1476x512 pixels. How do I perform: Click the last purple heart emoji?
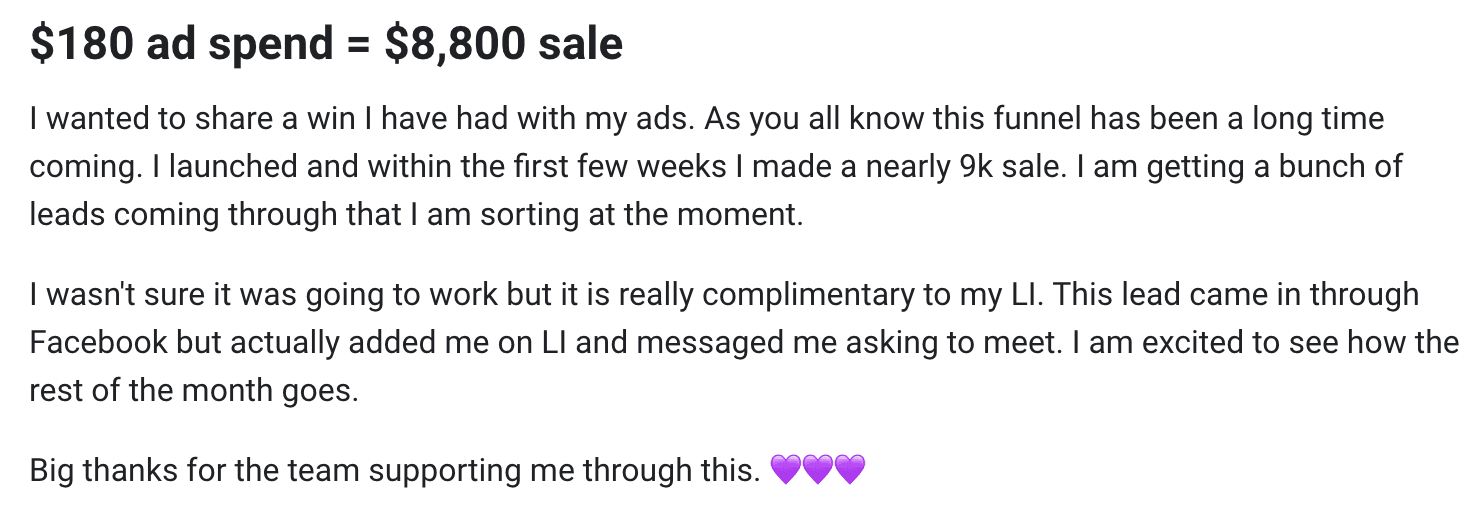pos(849,469)
